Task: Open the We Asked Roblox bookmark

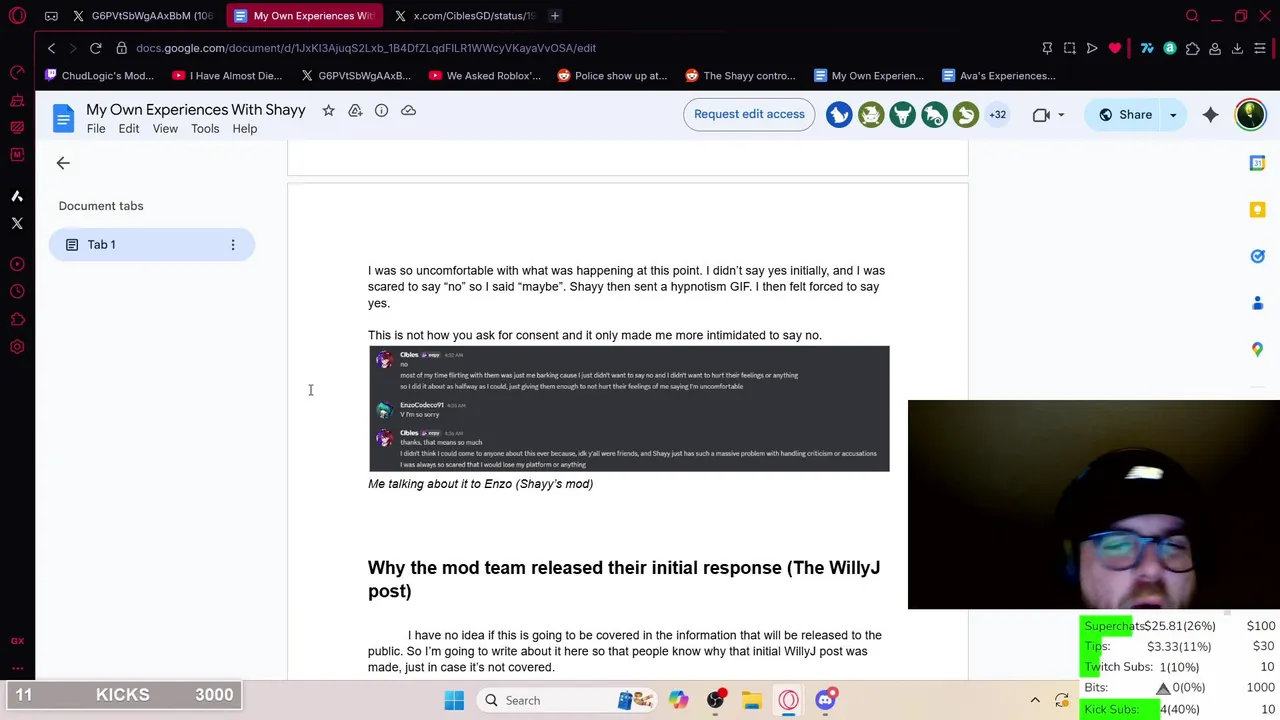Action: 485,76
